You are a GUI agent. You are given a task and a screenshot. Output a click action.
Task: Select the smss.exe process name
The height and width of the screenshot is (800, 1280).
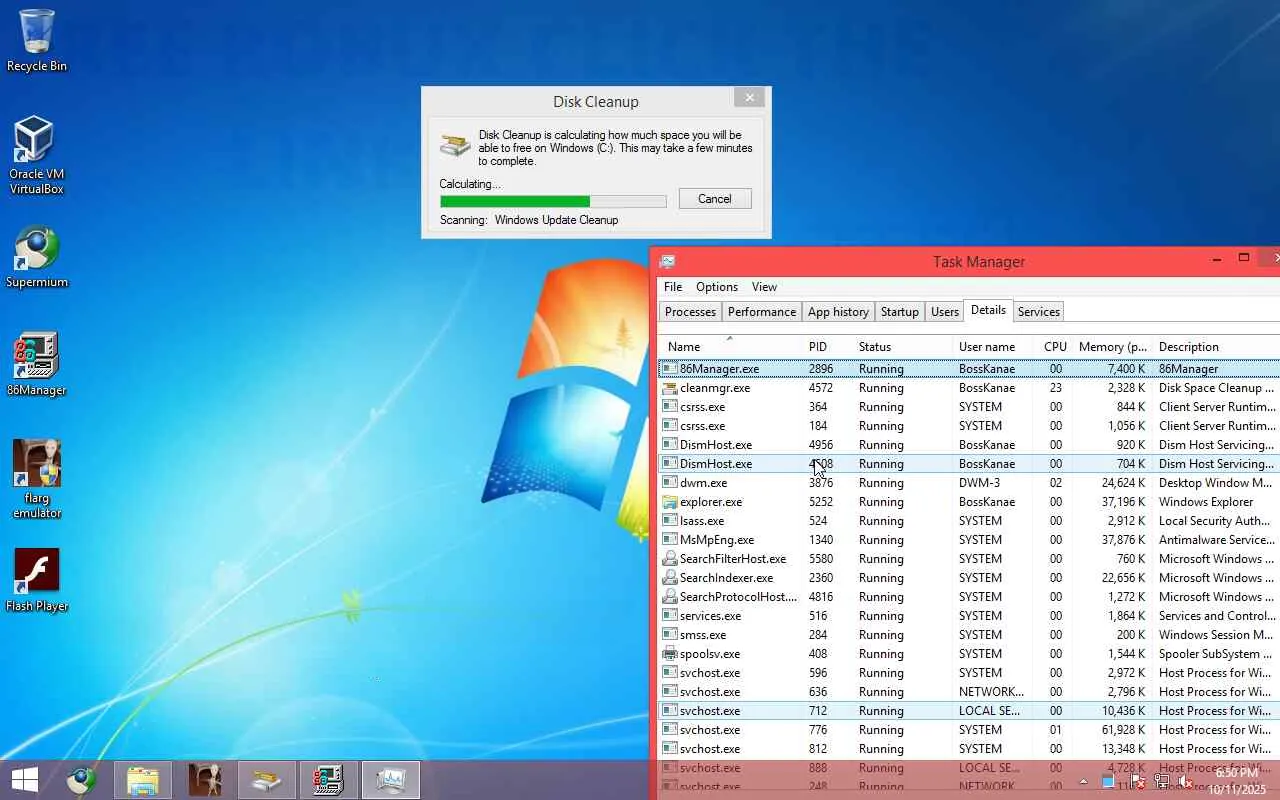(703, 635)
